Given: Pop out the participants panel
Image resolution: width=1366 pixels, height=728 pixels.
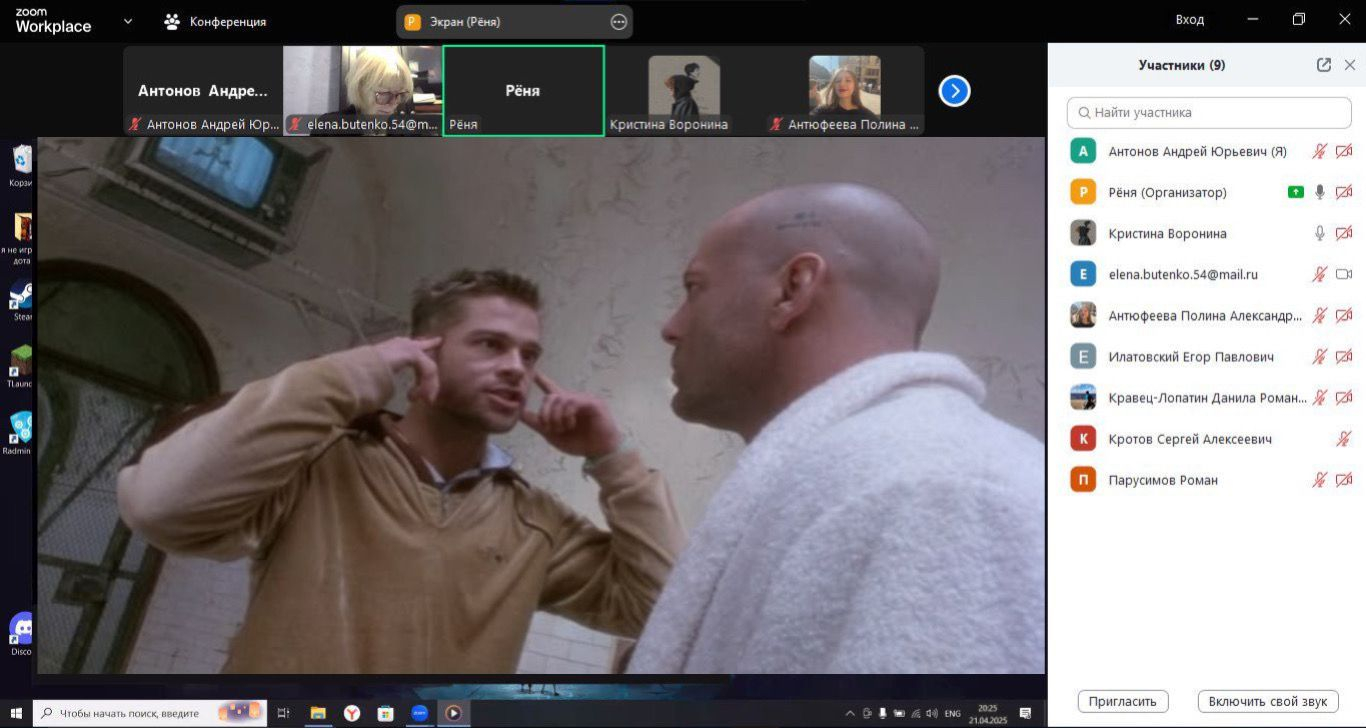Looking at the screenshot, I should point(1324,65).
